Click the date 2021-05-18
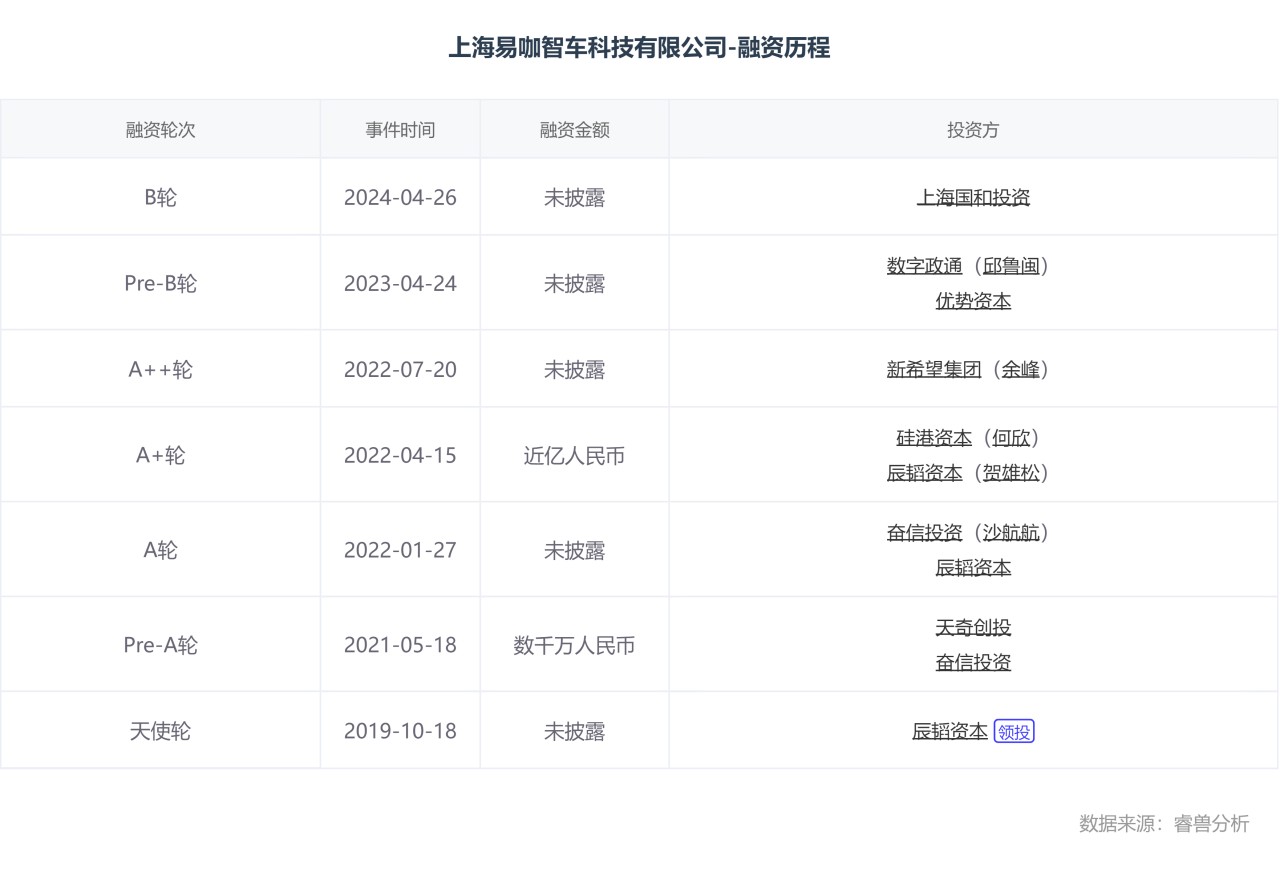 [x=400, y=645]
